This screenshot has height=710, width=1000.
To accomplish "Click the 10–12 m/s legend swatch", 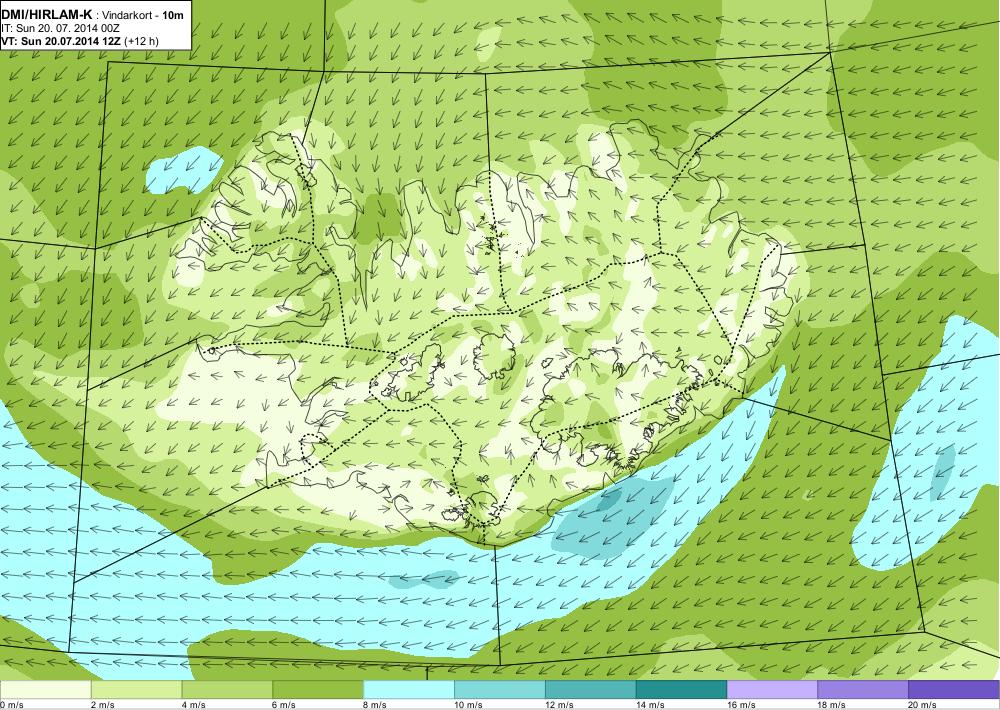I will pos(500,690).
